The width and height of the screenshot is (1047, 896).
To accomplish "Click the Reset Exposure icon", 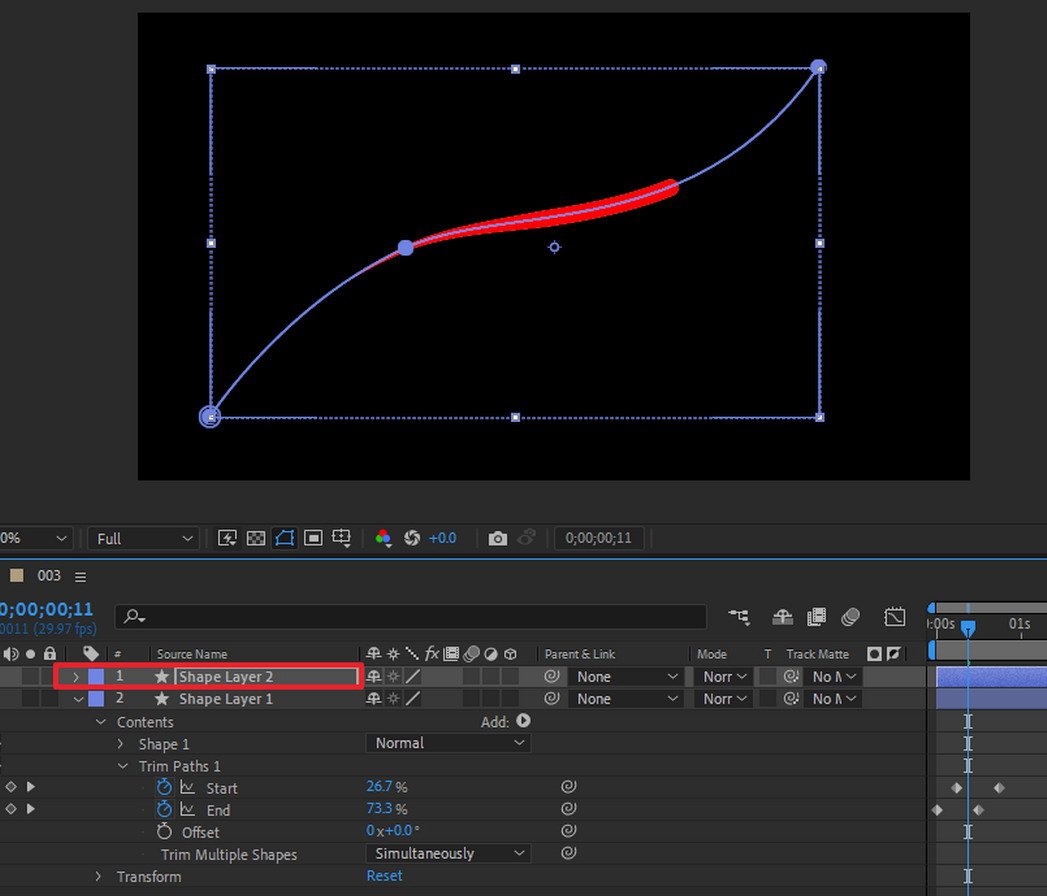I will click(411, 538).
